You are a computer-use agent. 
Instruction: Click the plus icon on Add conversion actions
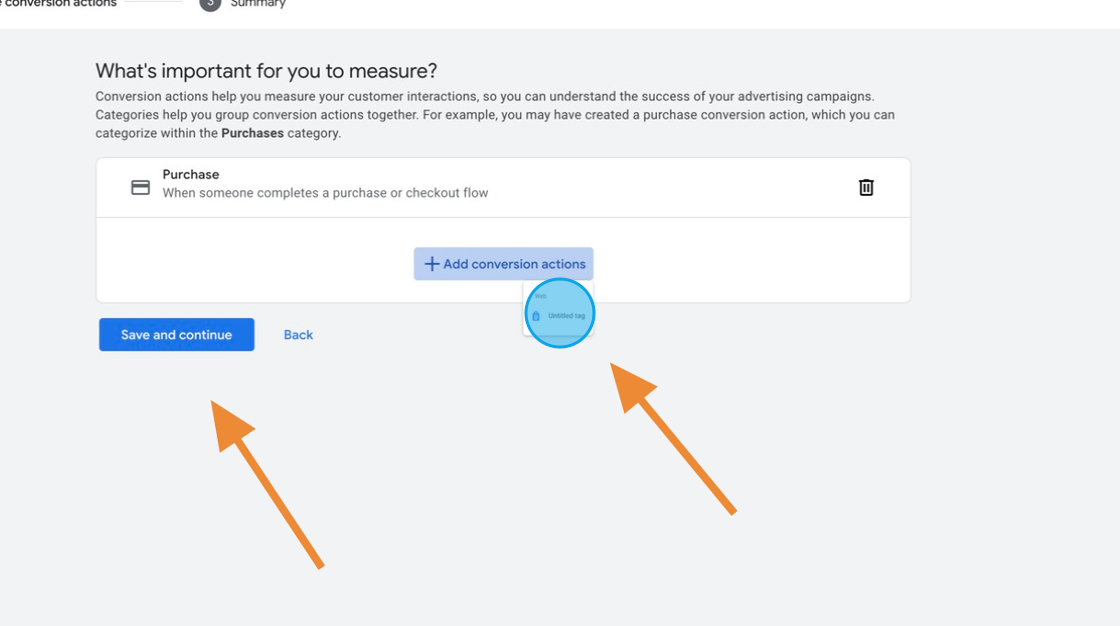(x=432, y=264)
